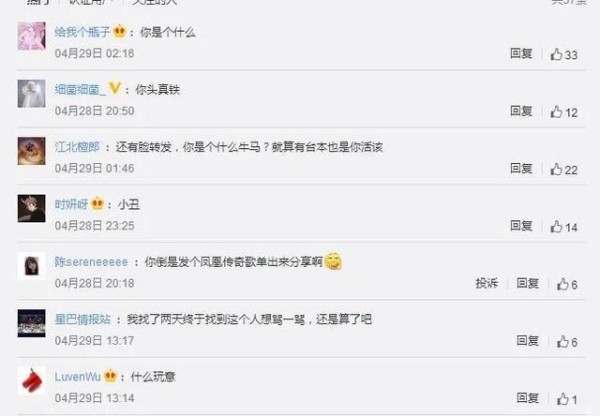Click the thumbs-up with 22 likes
Screen dimensions: 600x416
coord(564,170)
